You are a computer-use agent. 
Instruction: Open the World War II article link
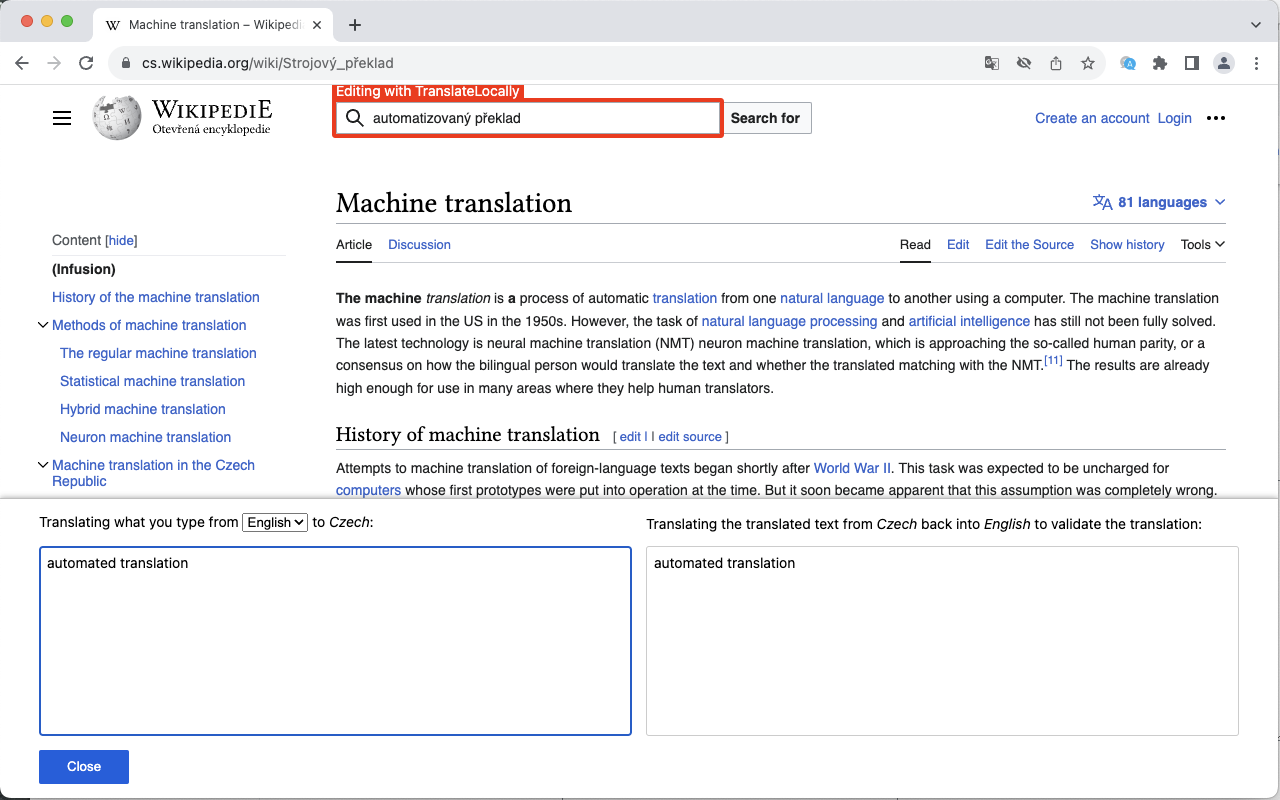pyautogui.click(x=852, y=467)
